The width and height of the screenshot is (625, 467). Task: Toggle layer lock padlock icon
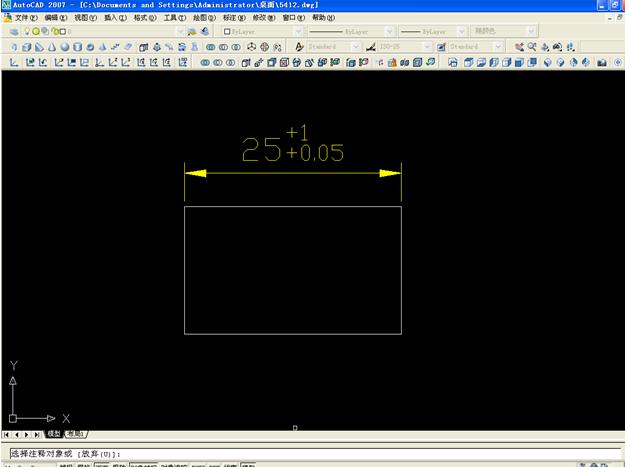pos(55,31)
